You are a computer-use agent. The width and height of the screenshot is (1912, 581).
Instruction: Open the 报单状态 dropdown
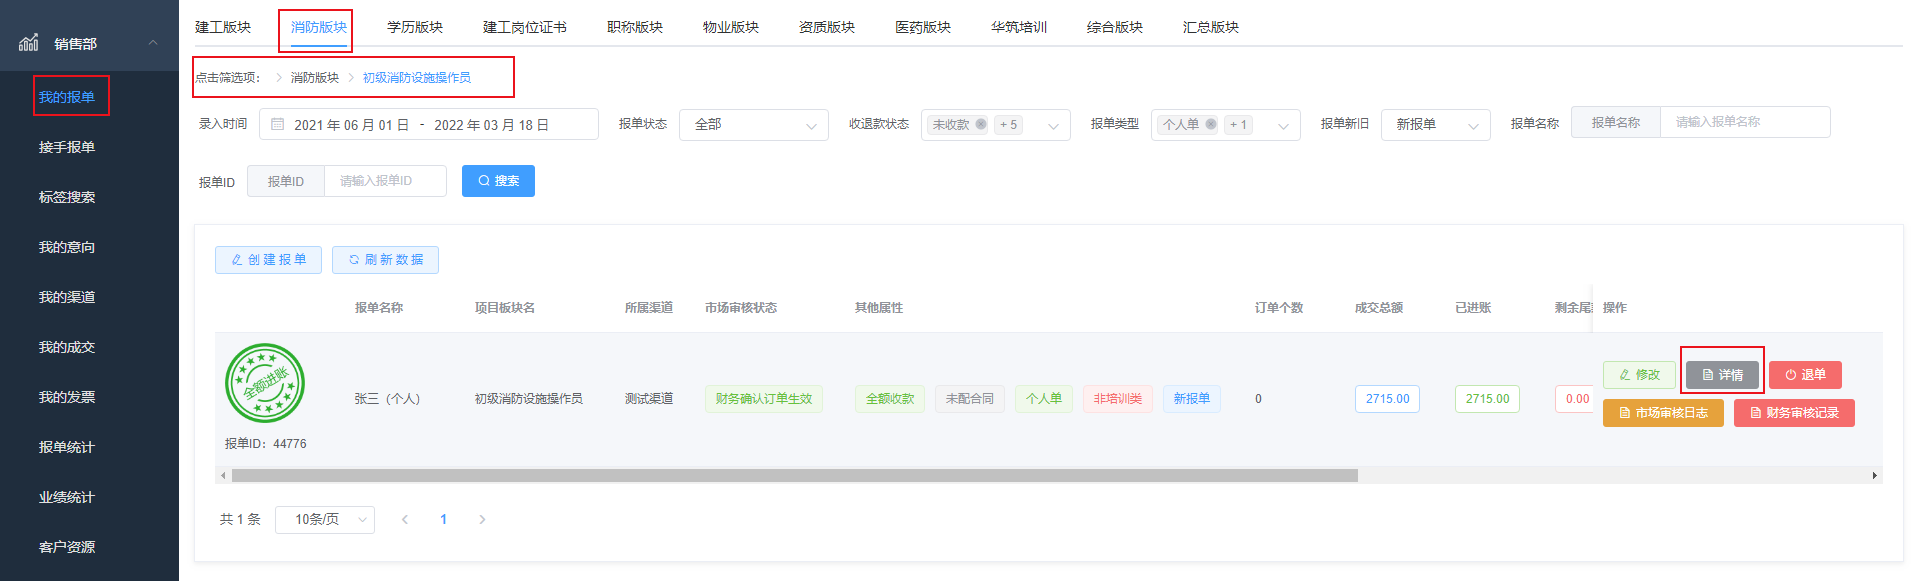tap(753, 125)
